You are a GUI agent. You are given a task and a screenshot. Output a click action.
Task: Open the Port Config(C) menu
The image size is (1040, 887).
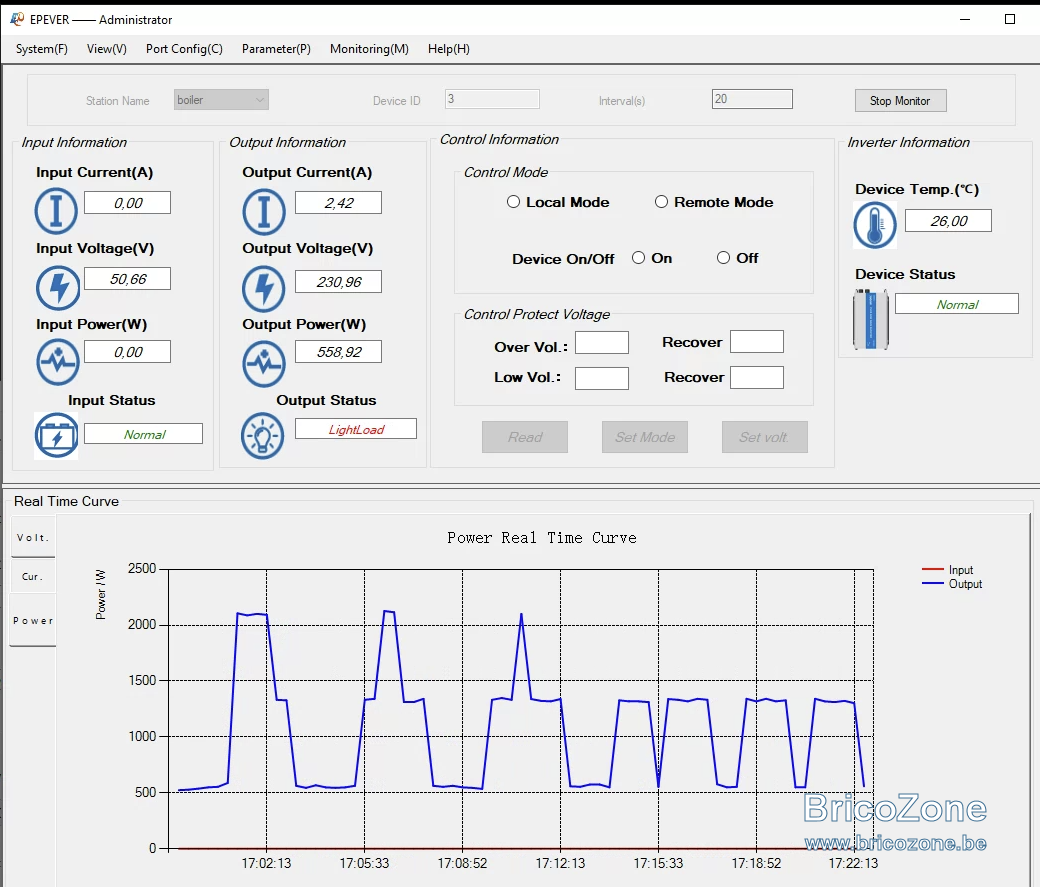tap(184, 48)
